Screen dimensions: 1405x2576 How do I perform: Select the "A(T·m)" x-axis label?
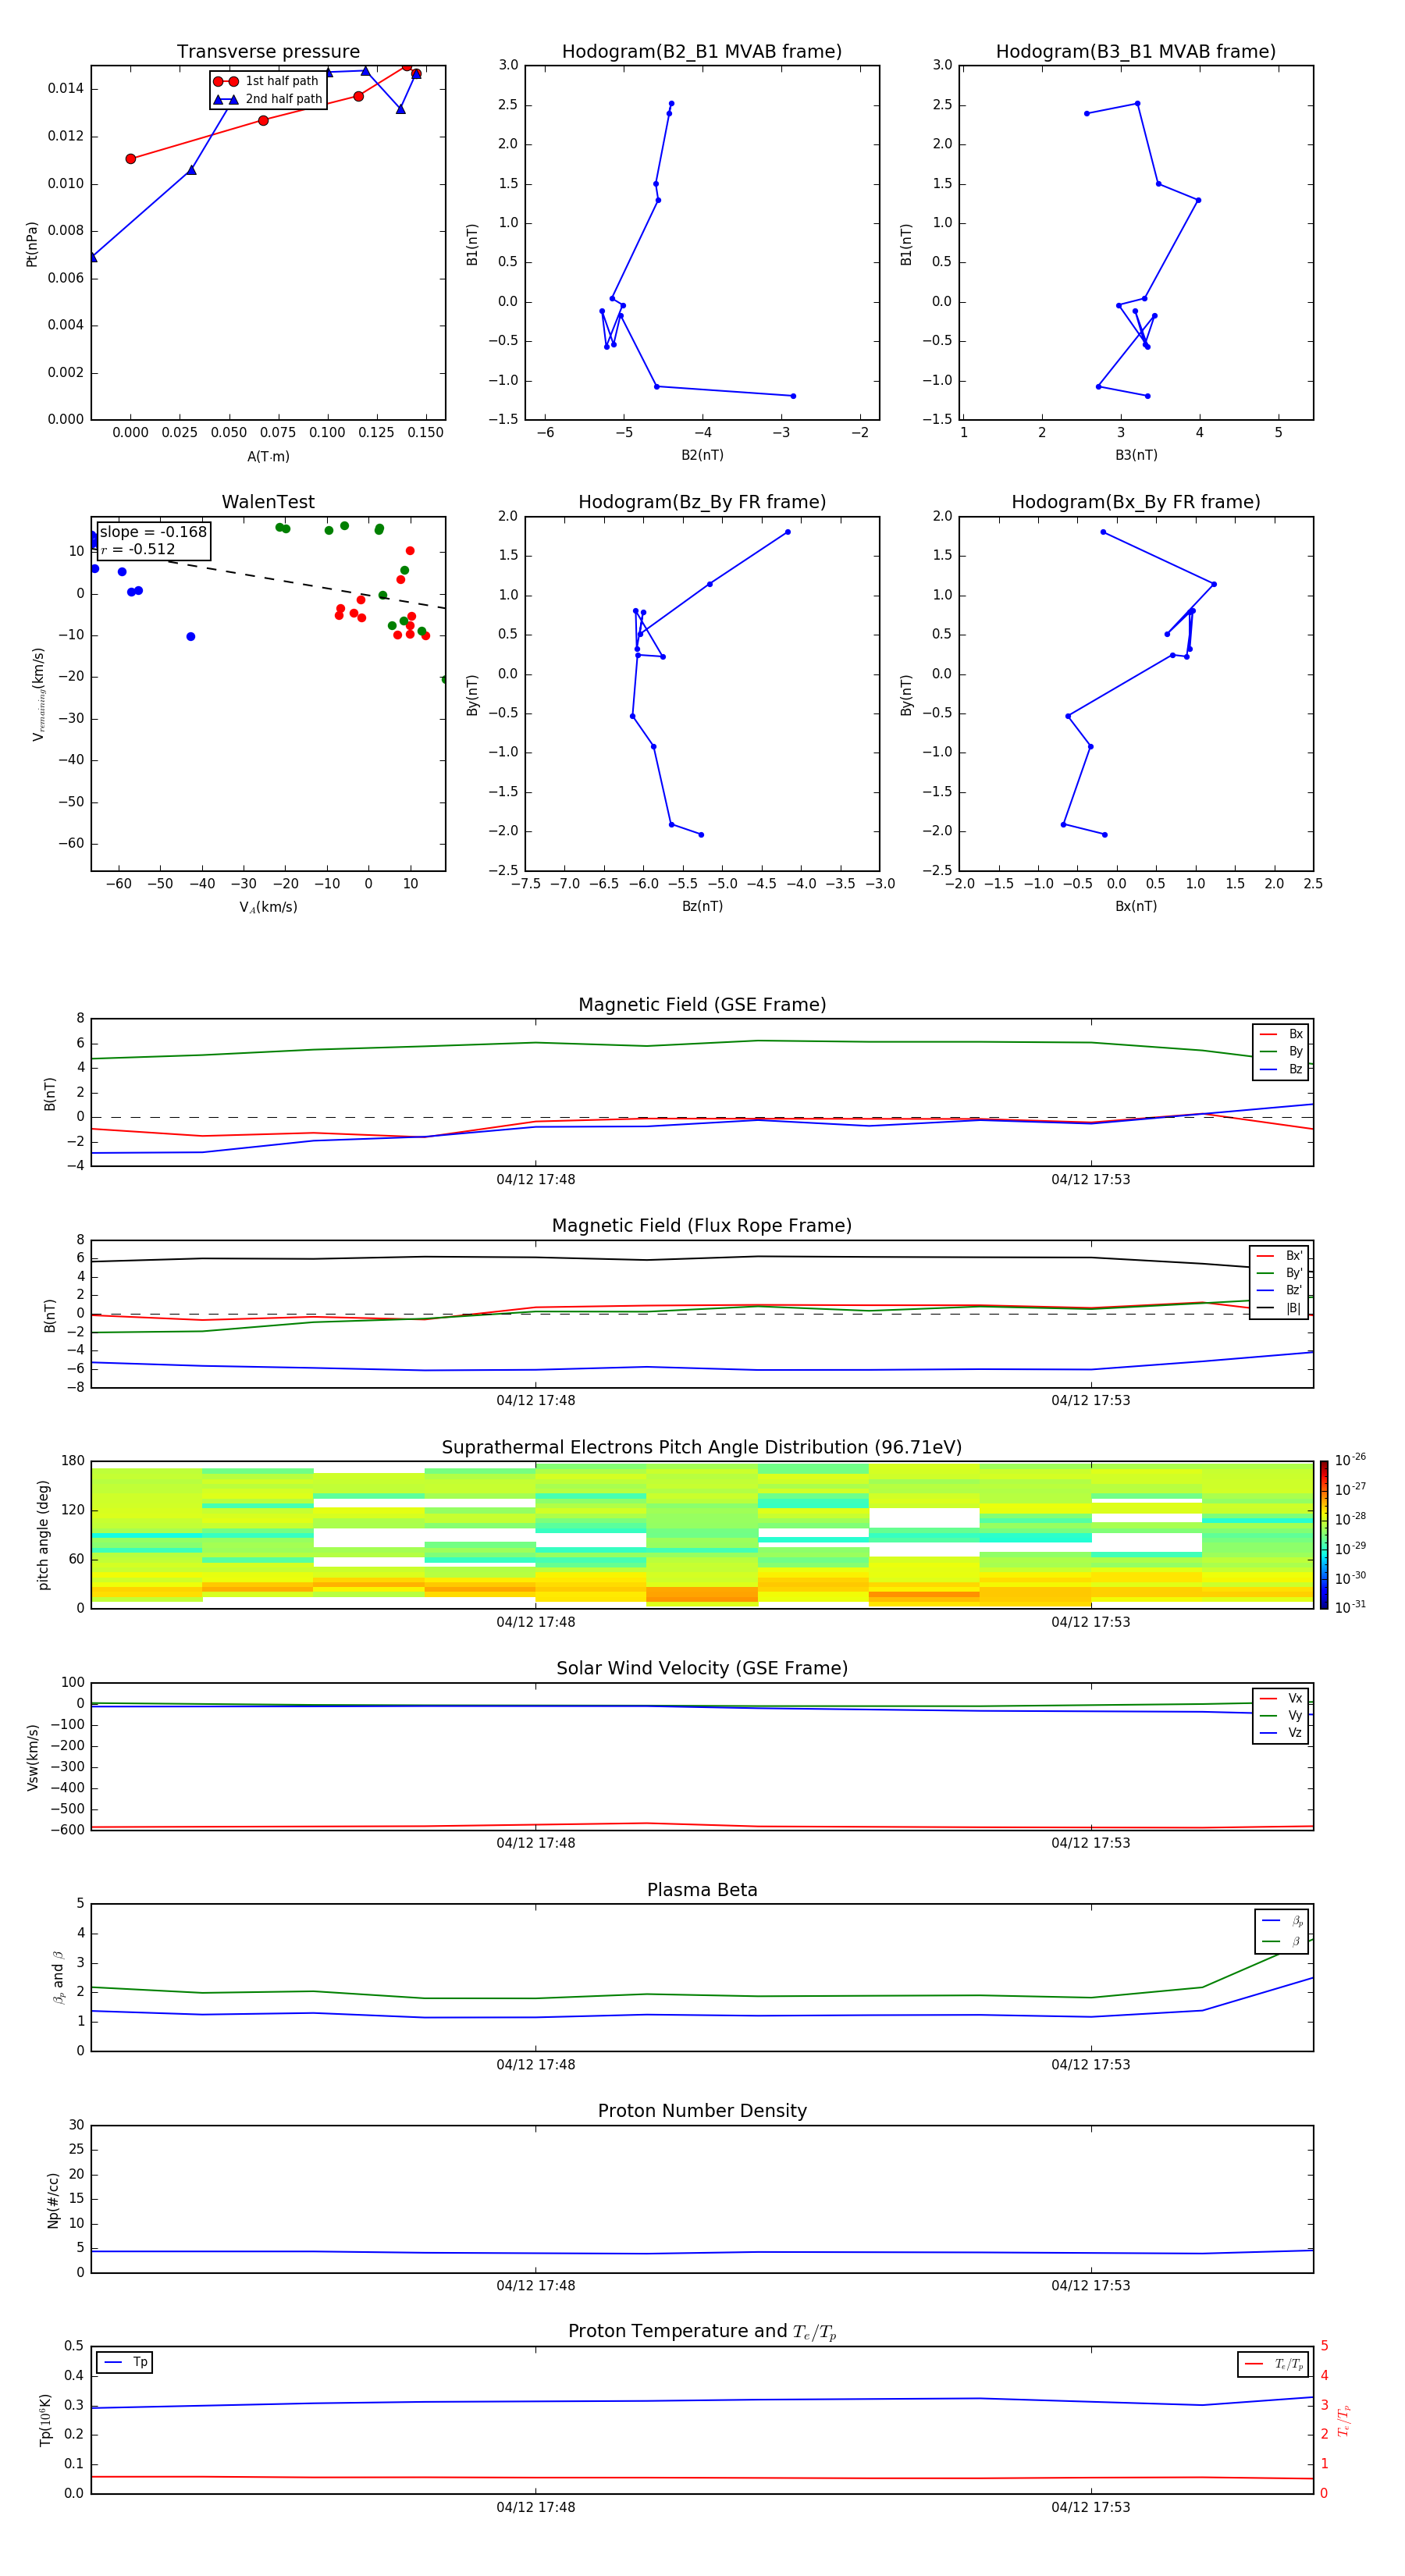pyautogui.click(x=268, y=457)
